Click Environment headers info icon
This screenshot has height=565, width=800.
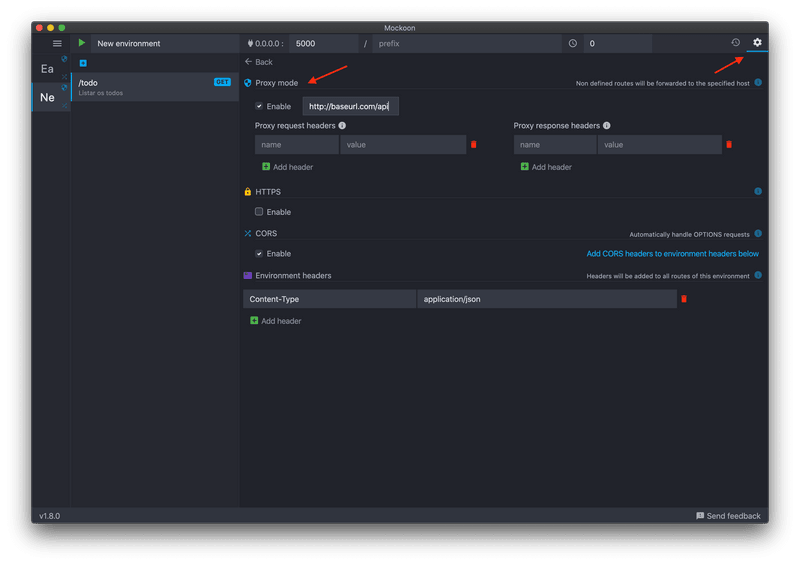point(758,276)
